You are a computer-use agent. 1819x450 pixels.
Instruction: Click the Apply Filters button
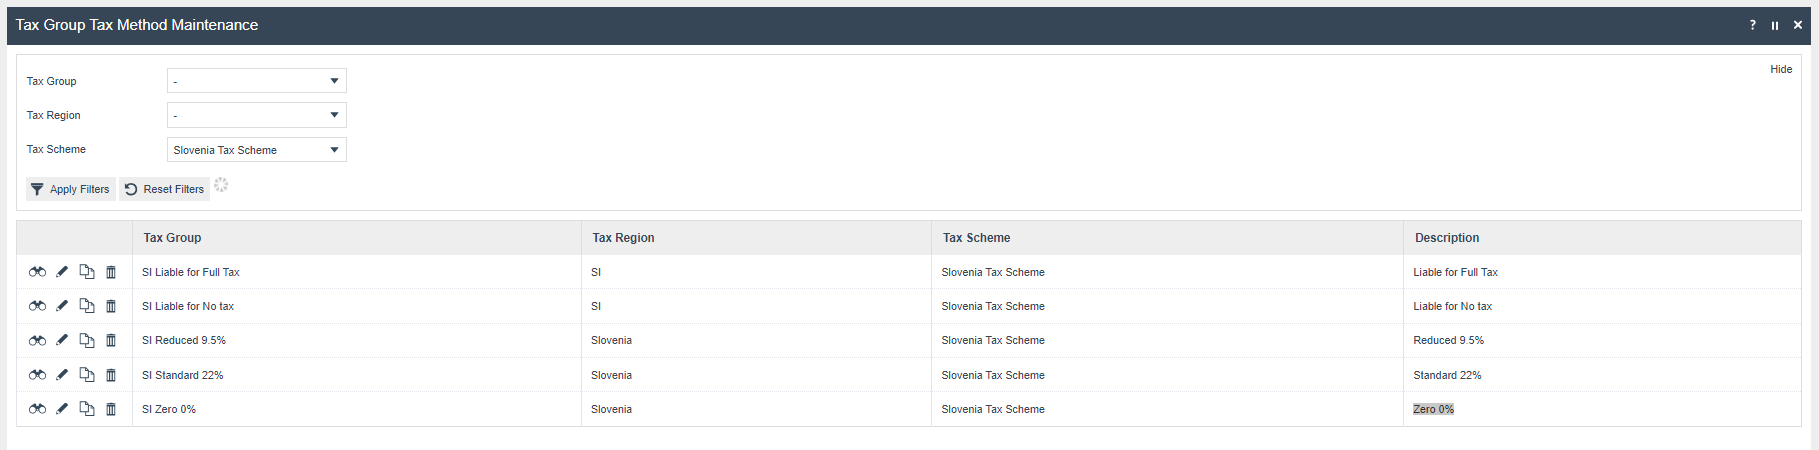[70, 189]
